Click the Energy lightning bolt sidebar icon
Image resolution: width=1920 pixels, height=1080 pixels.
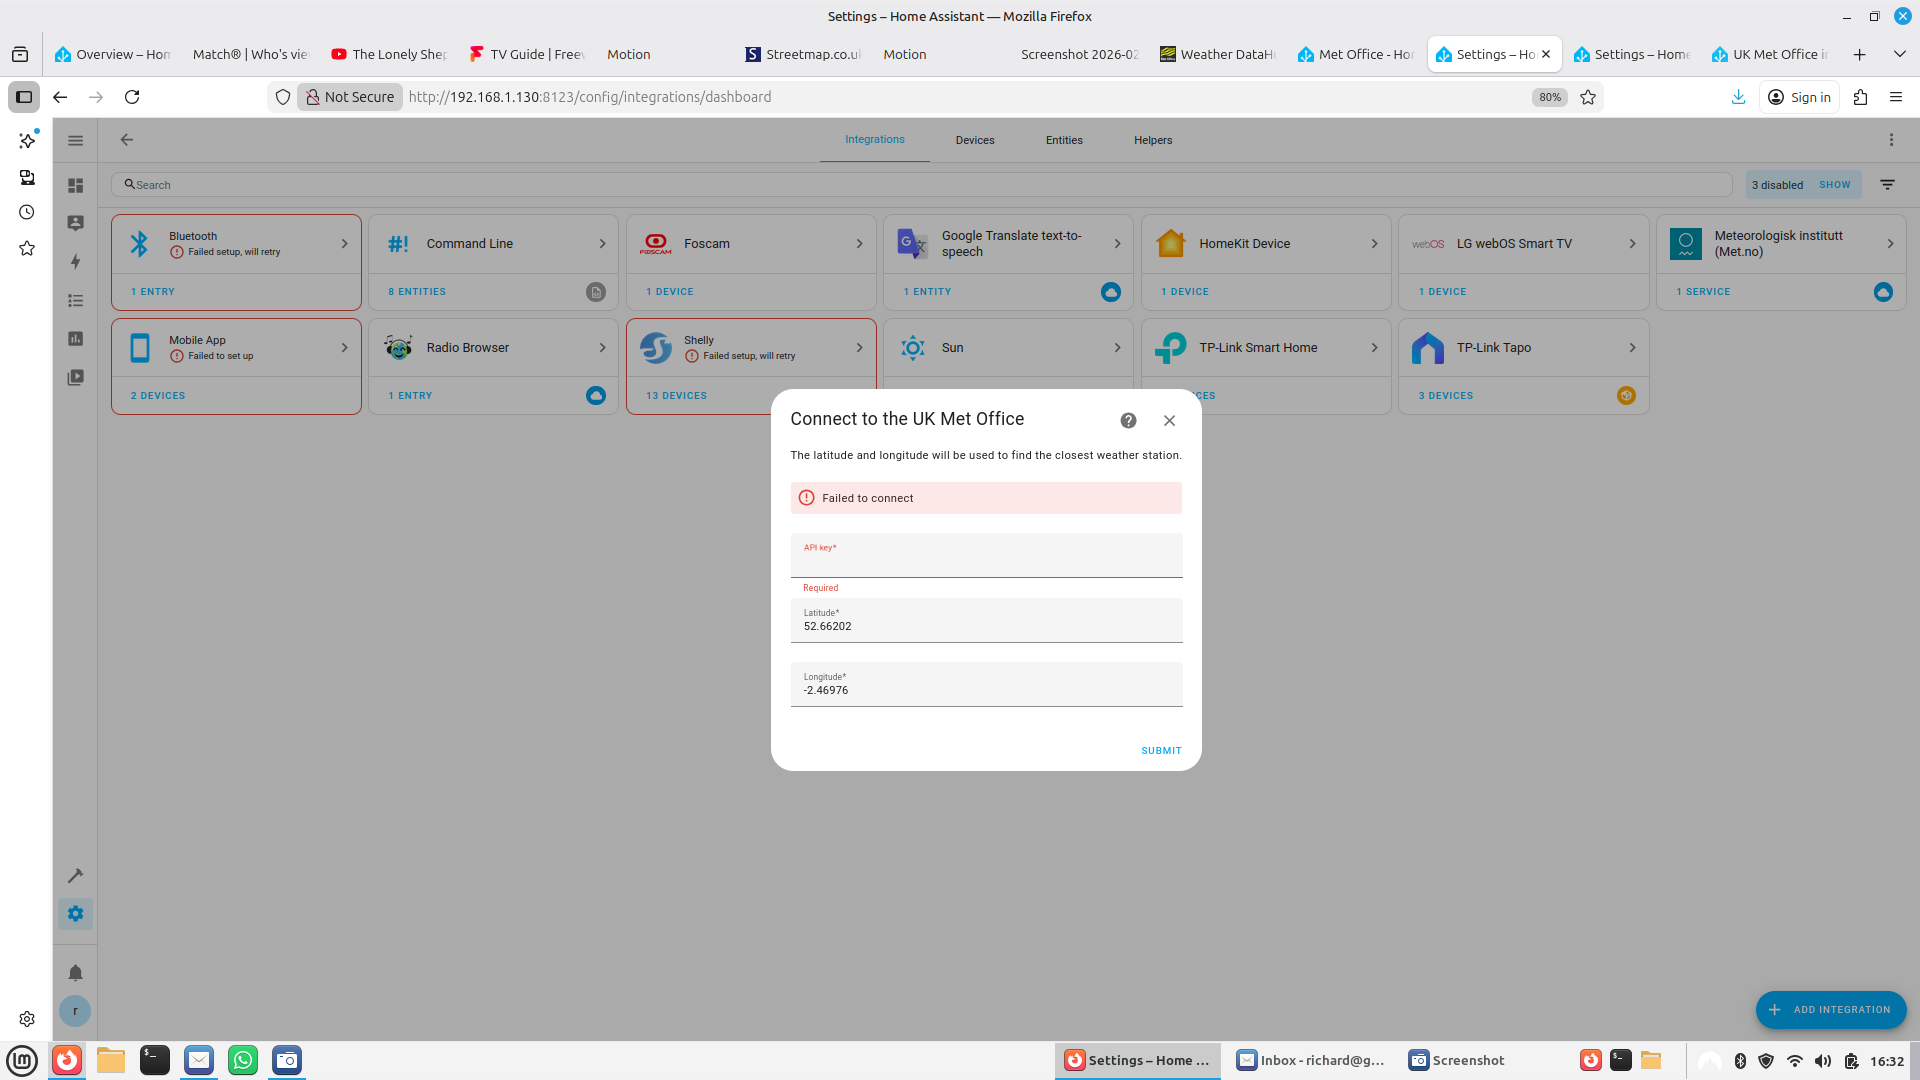tap(75, 262)
